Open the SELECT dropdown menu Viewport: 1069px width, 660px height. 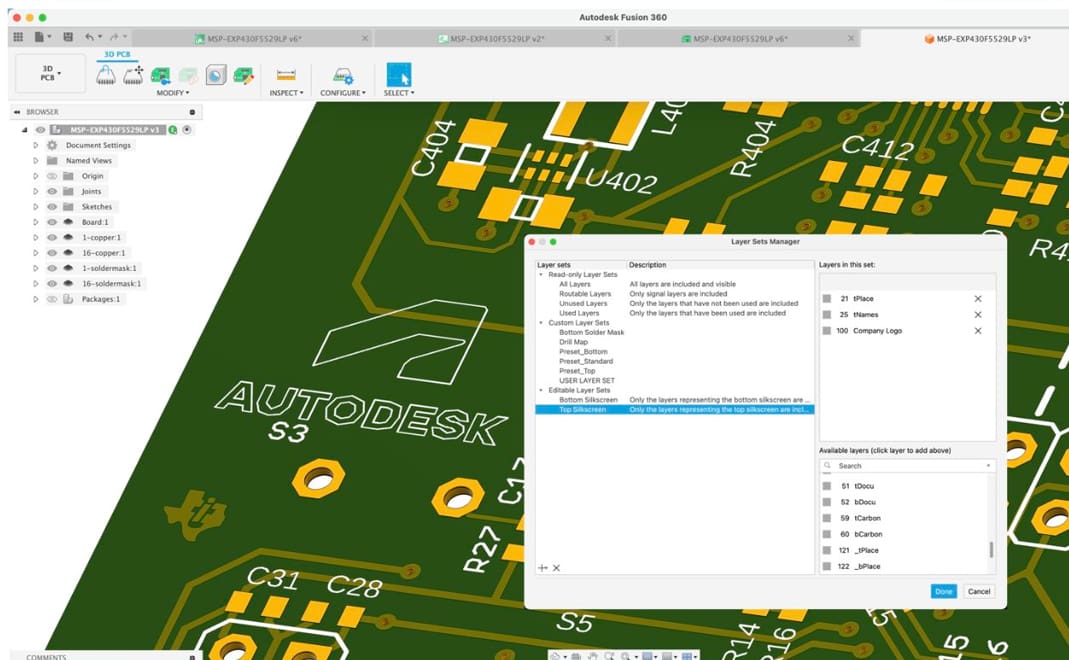[399, 93]
